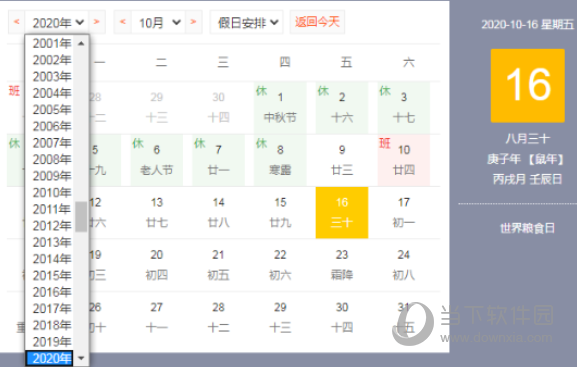Go to next year arrow
Image resolution: width=577 pixels, height=367 pixels.
(97, 22)
